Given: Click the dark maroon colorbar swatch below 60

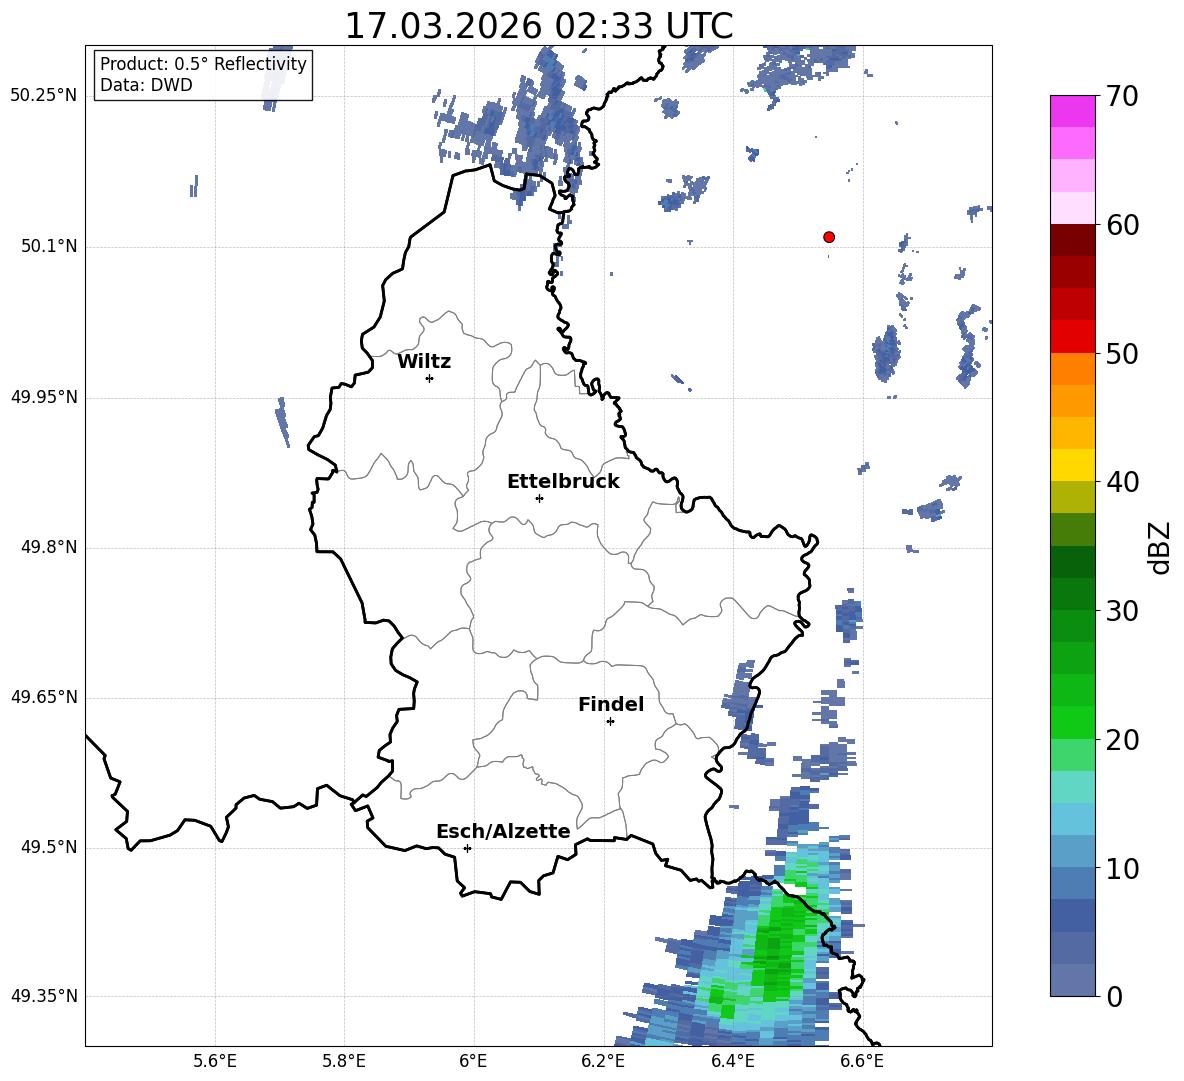Looking at the screenshot, I should point(1072,241).
